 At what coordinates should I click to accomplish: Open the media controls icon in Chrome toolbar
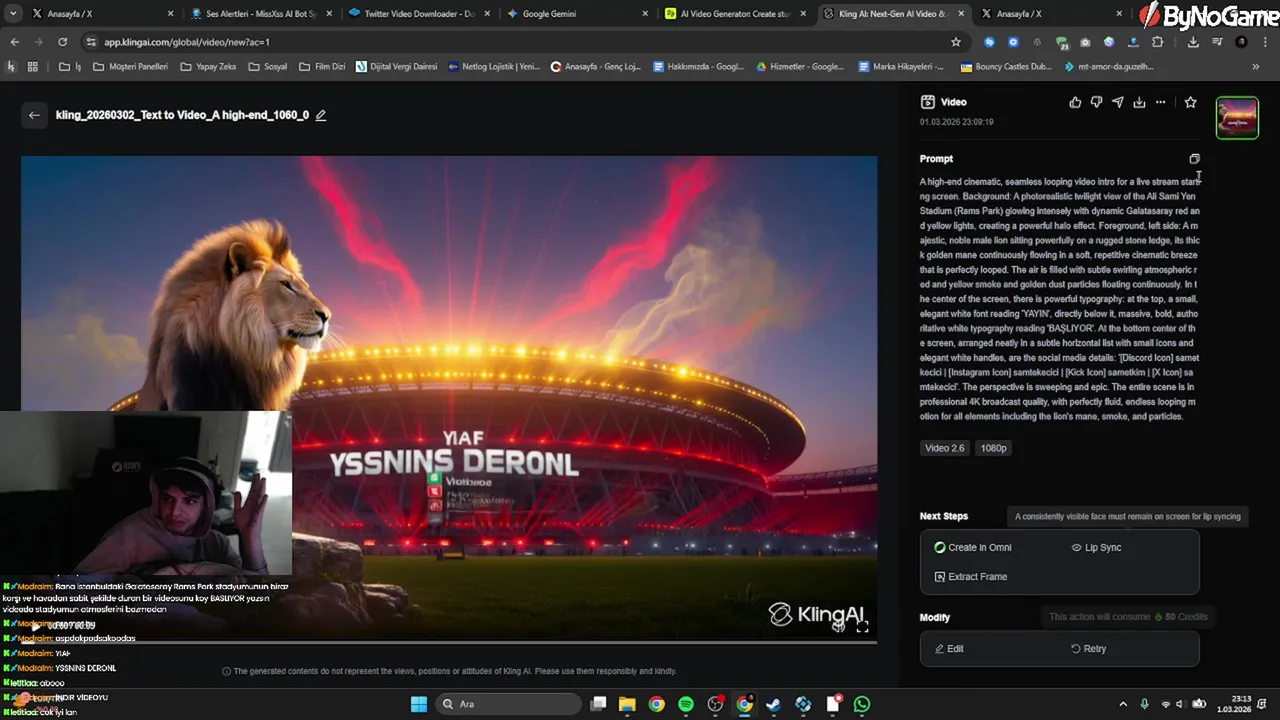[x=1217, y=42]
